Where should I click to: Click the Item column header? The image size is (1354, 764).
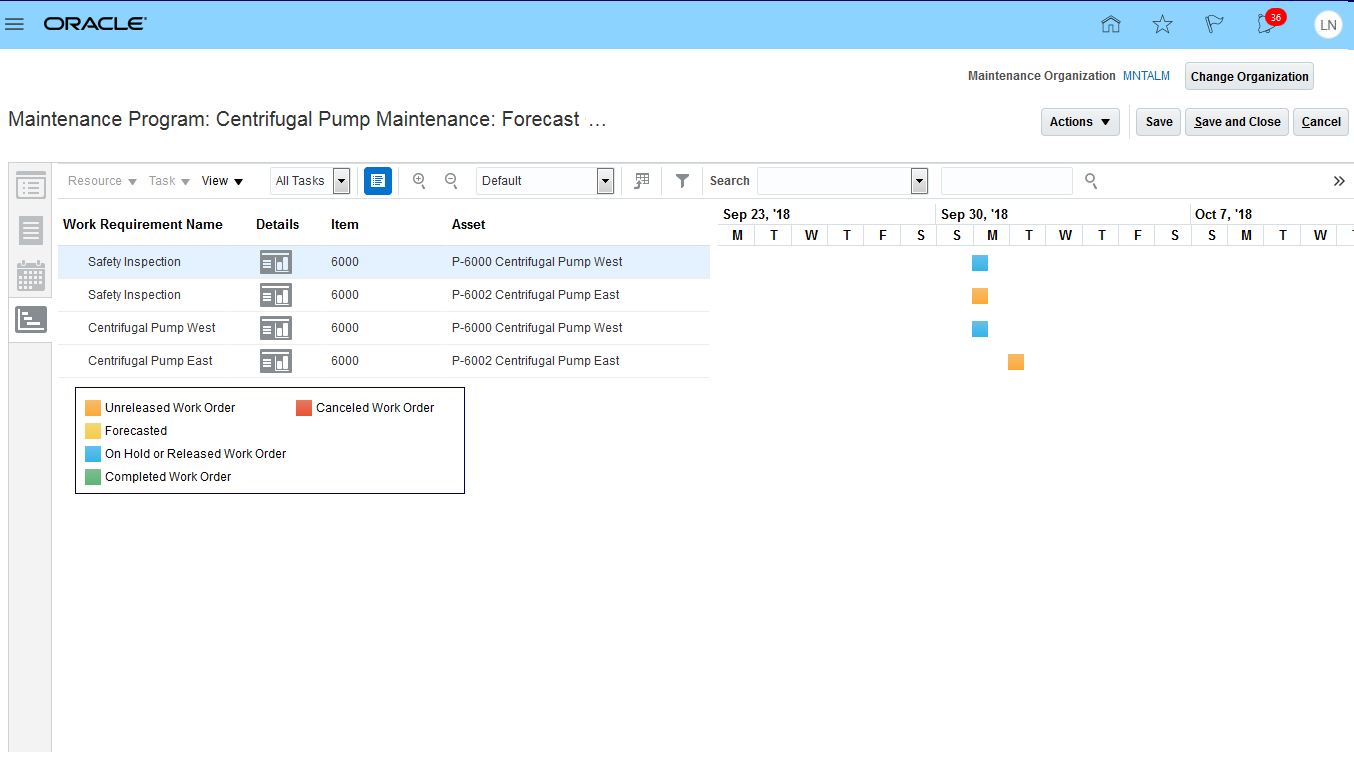point(345,225)
